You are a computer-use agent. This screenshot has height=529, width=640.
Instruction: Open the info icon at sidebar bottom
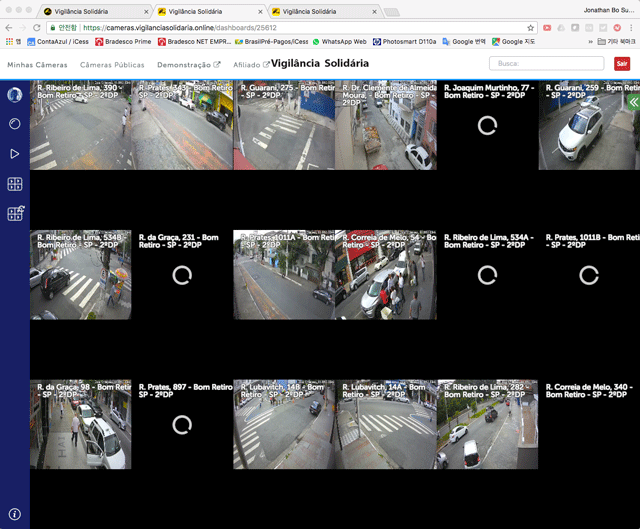pyautogui.click(x=15, y=514)
